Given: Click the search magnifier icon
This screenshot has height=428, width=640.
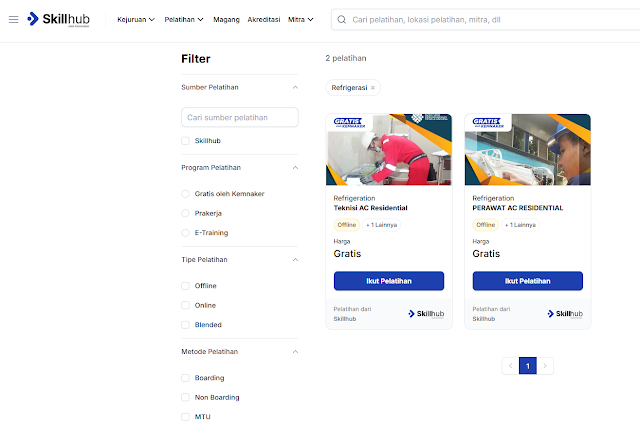Looking at the screenshot, I should 342,20.
